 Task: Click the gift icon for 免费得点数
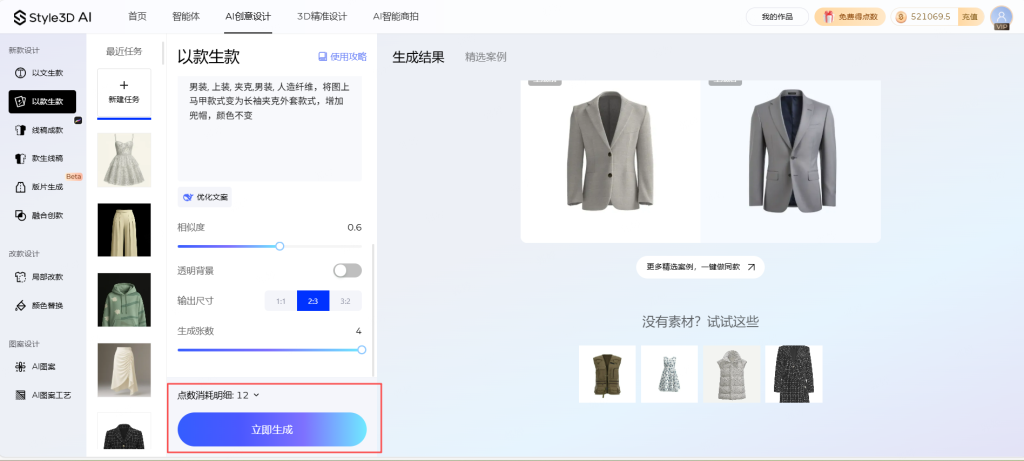pyautogui.click(x=828, y=17)
